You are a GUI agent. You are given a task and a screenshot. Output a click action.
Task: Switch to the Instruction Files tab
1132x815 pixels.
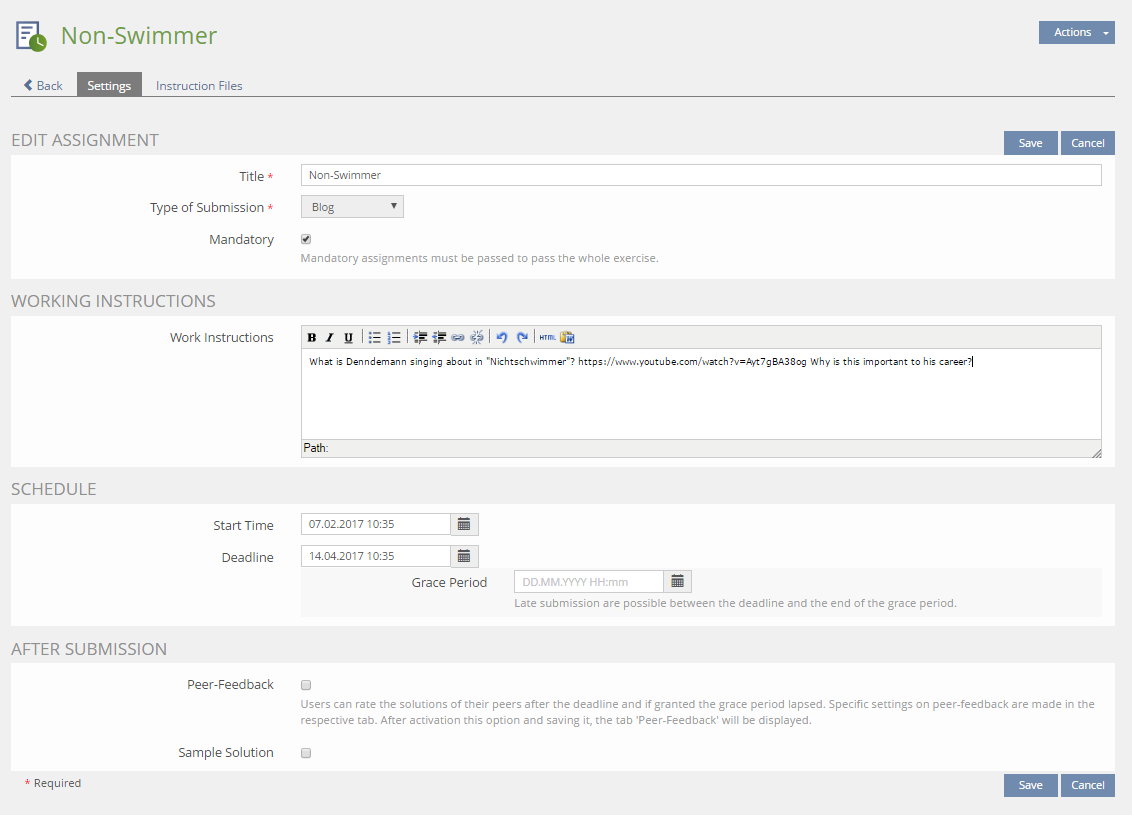(x=199, y=85)
